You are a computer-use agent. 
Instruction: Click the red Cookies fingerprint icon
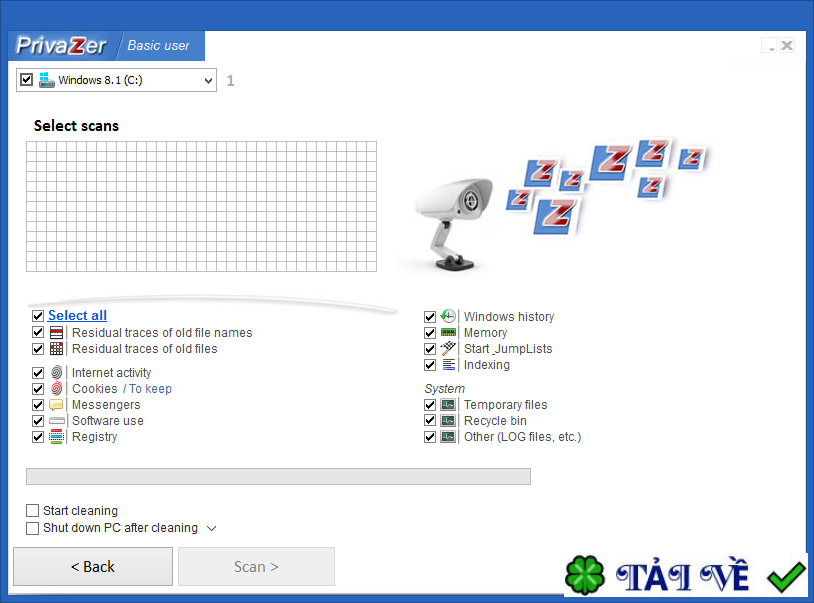click(x=57, y=389)
